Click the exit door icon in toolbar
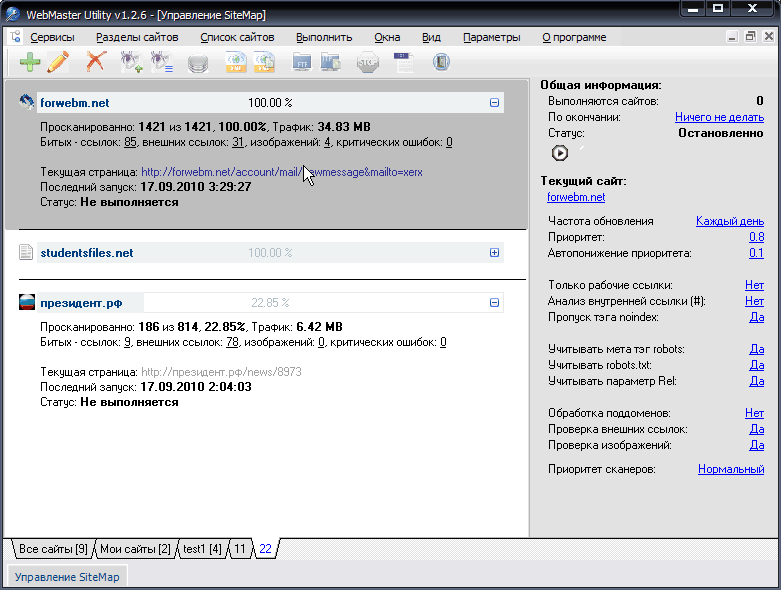781x590 pixels. coord(440,63)
